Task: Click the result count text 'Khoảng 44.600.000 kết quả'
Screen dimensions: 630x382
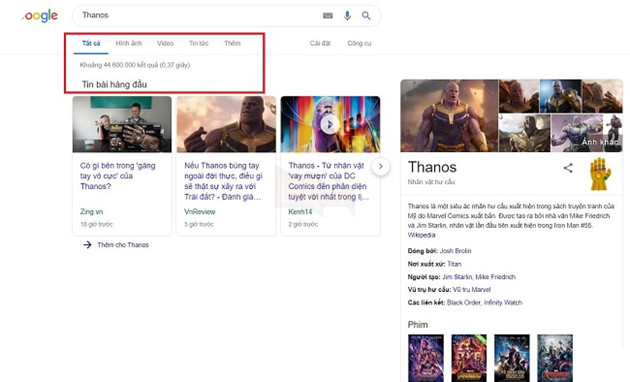Action: click(135, 65)
